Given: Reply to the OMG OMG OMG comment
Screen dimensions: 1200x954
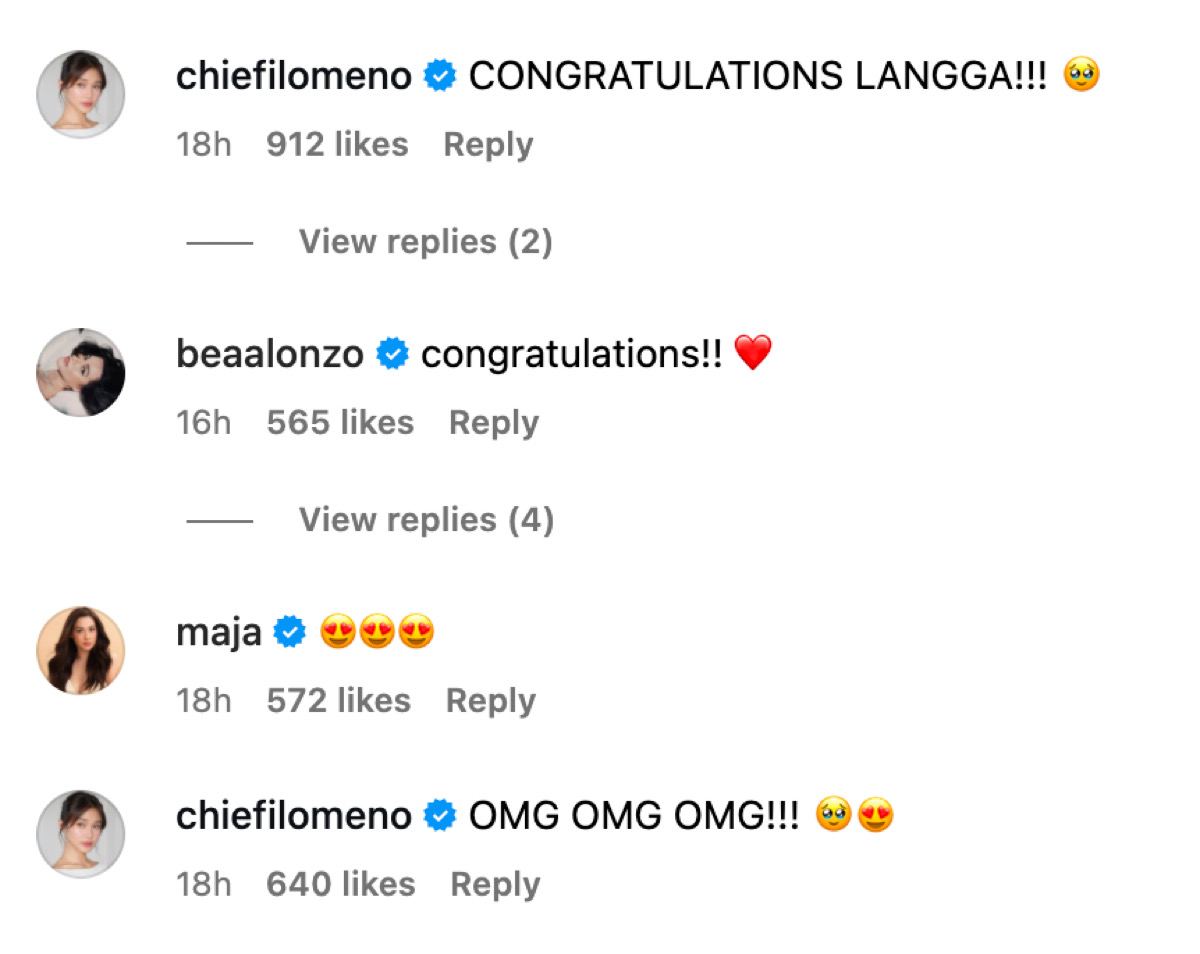Looking at the screenshot, I should pyautogui.click(x=495, y=885).
